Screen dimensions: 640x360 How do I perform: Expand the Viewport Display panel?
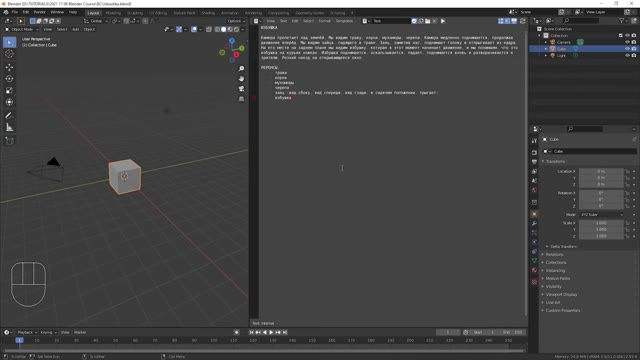click(561, 294)
